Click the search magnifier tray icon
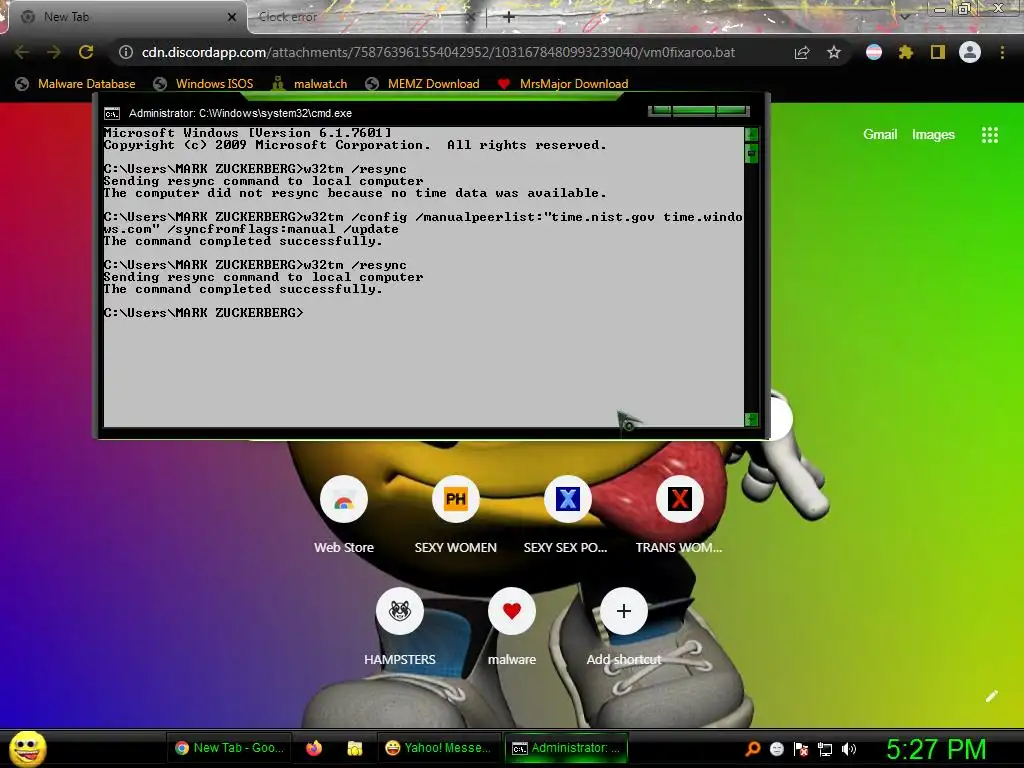Image resolution: width=1024 pixels, height=768 pixels. (x=753, y=749)
